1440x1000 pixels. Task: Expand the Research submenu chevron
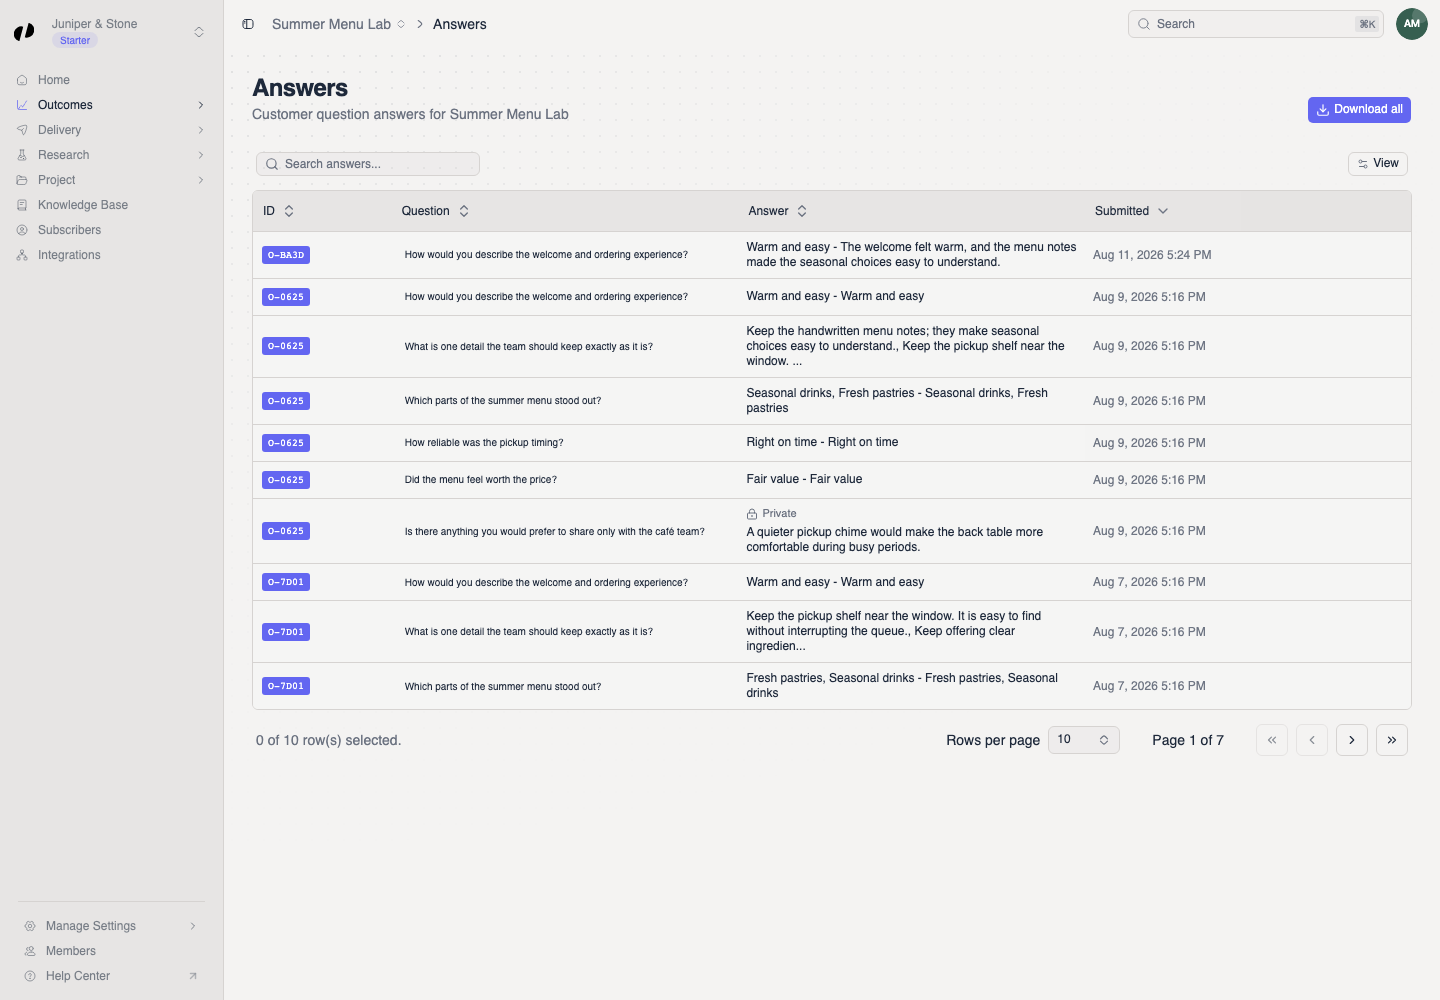(201, 155)
